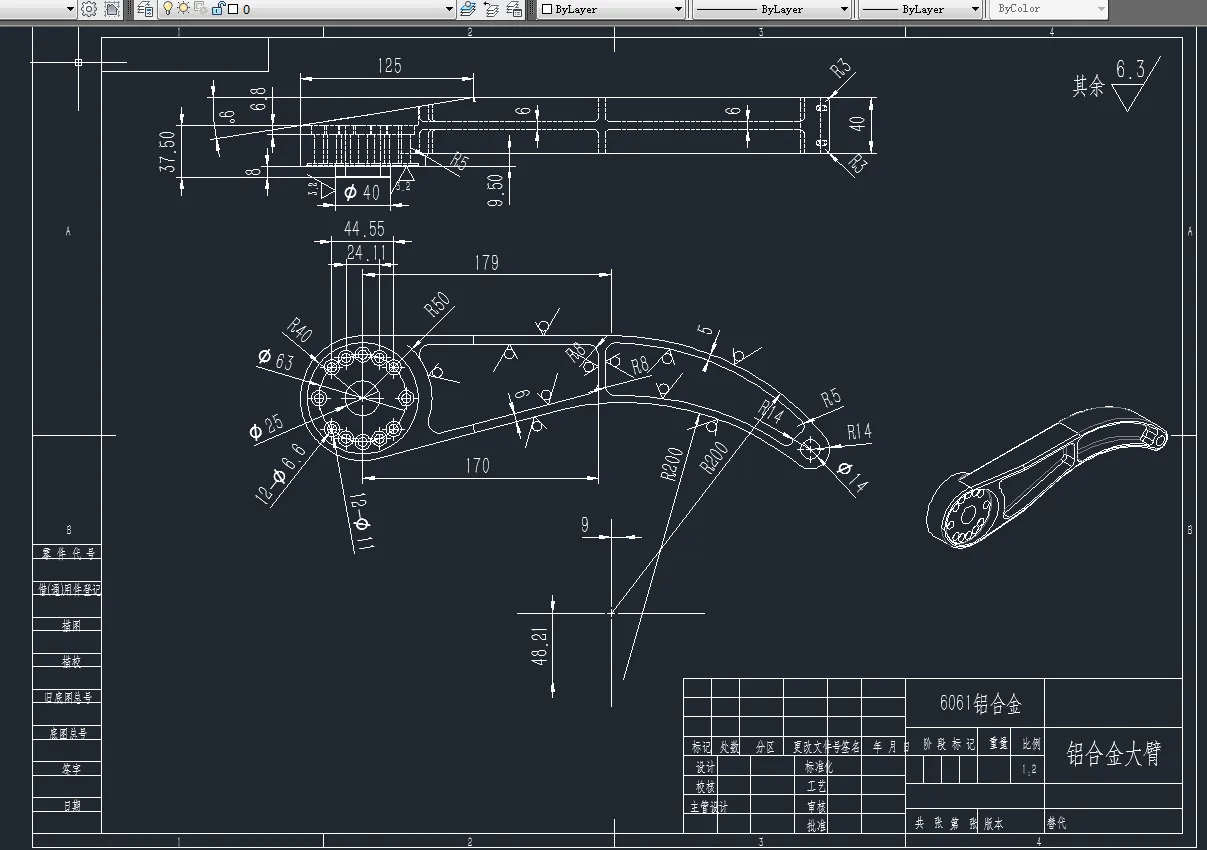Toggle layer 0 freeze sun icon
Screen dimensions: 1207x850
(184, 8)
